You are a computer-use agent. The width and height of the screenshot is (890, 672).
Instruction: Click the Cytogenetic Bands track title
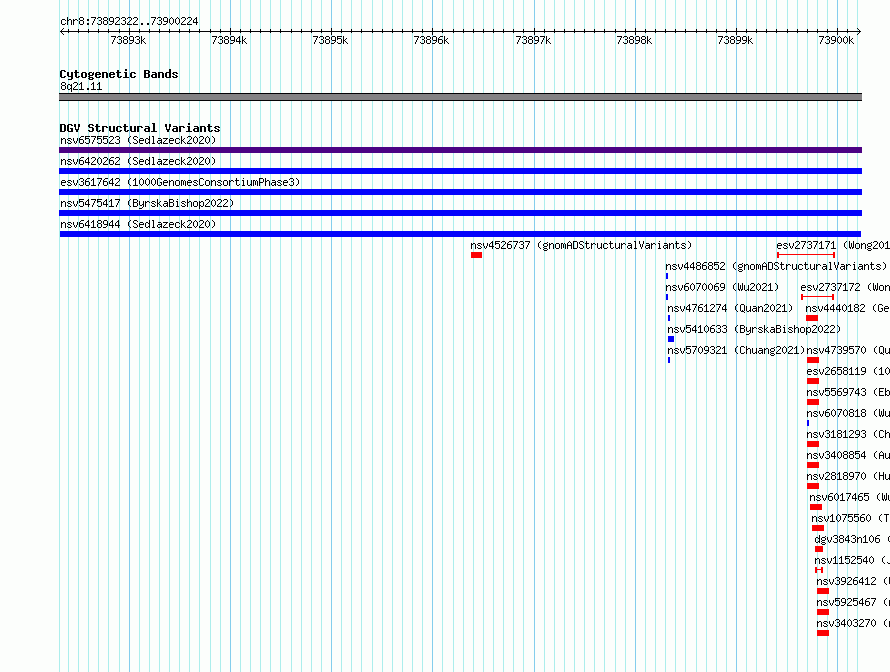click(119, 74)
